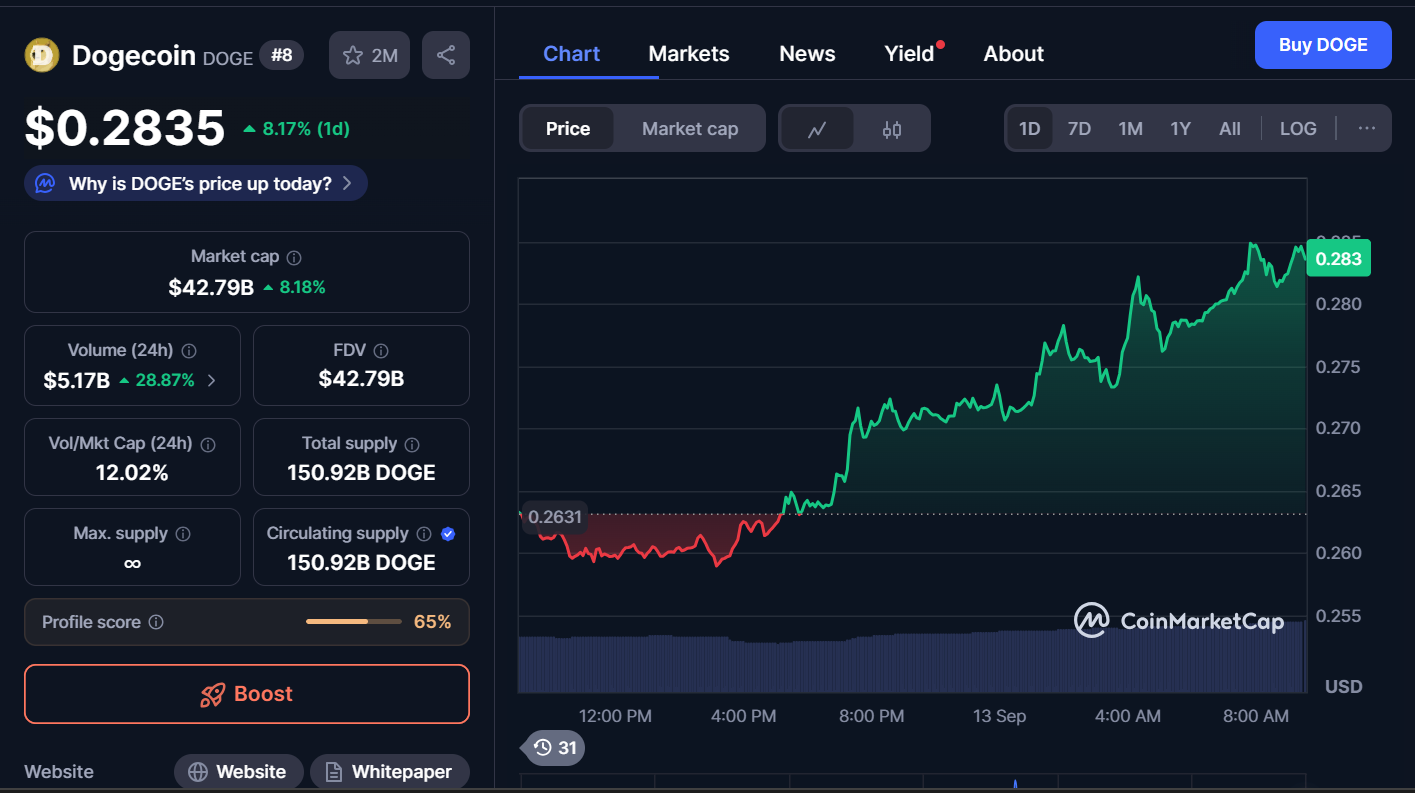
Task: Click the 13 Sep axis label
Action: 998,716
